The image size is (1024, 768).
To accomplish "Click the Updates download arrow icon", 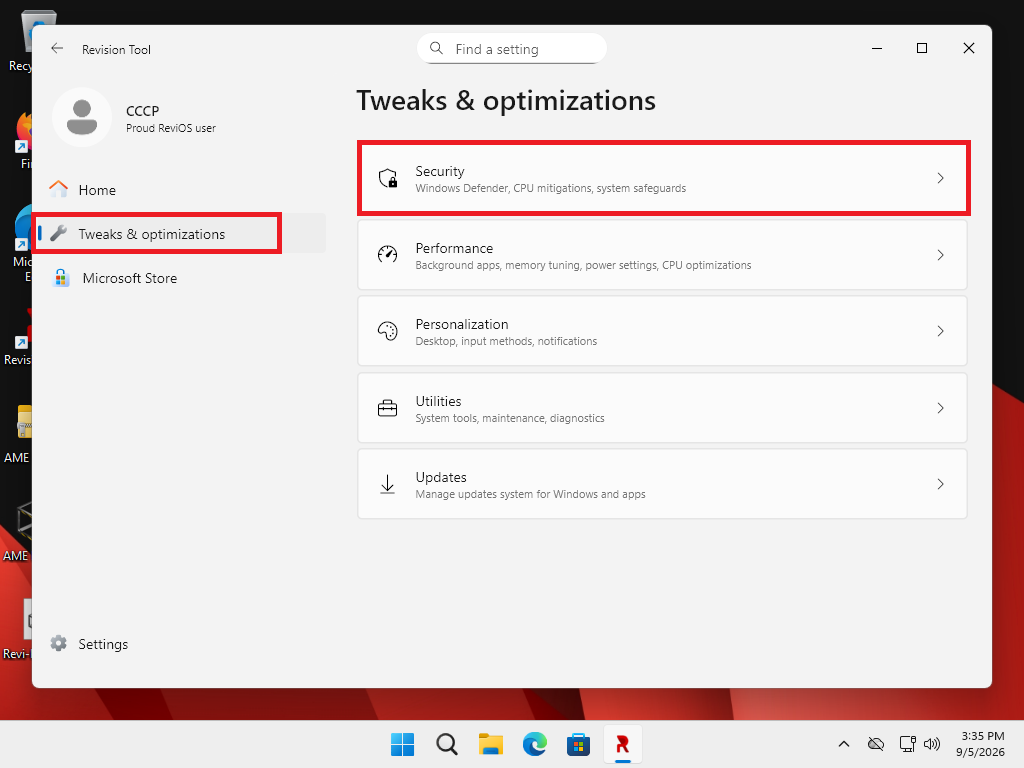I will pyautogui.click(x=388, y=484).
